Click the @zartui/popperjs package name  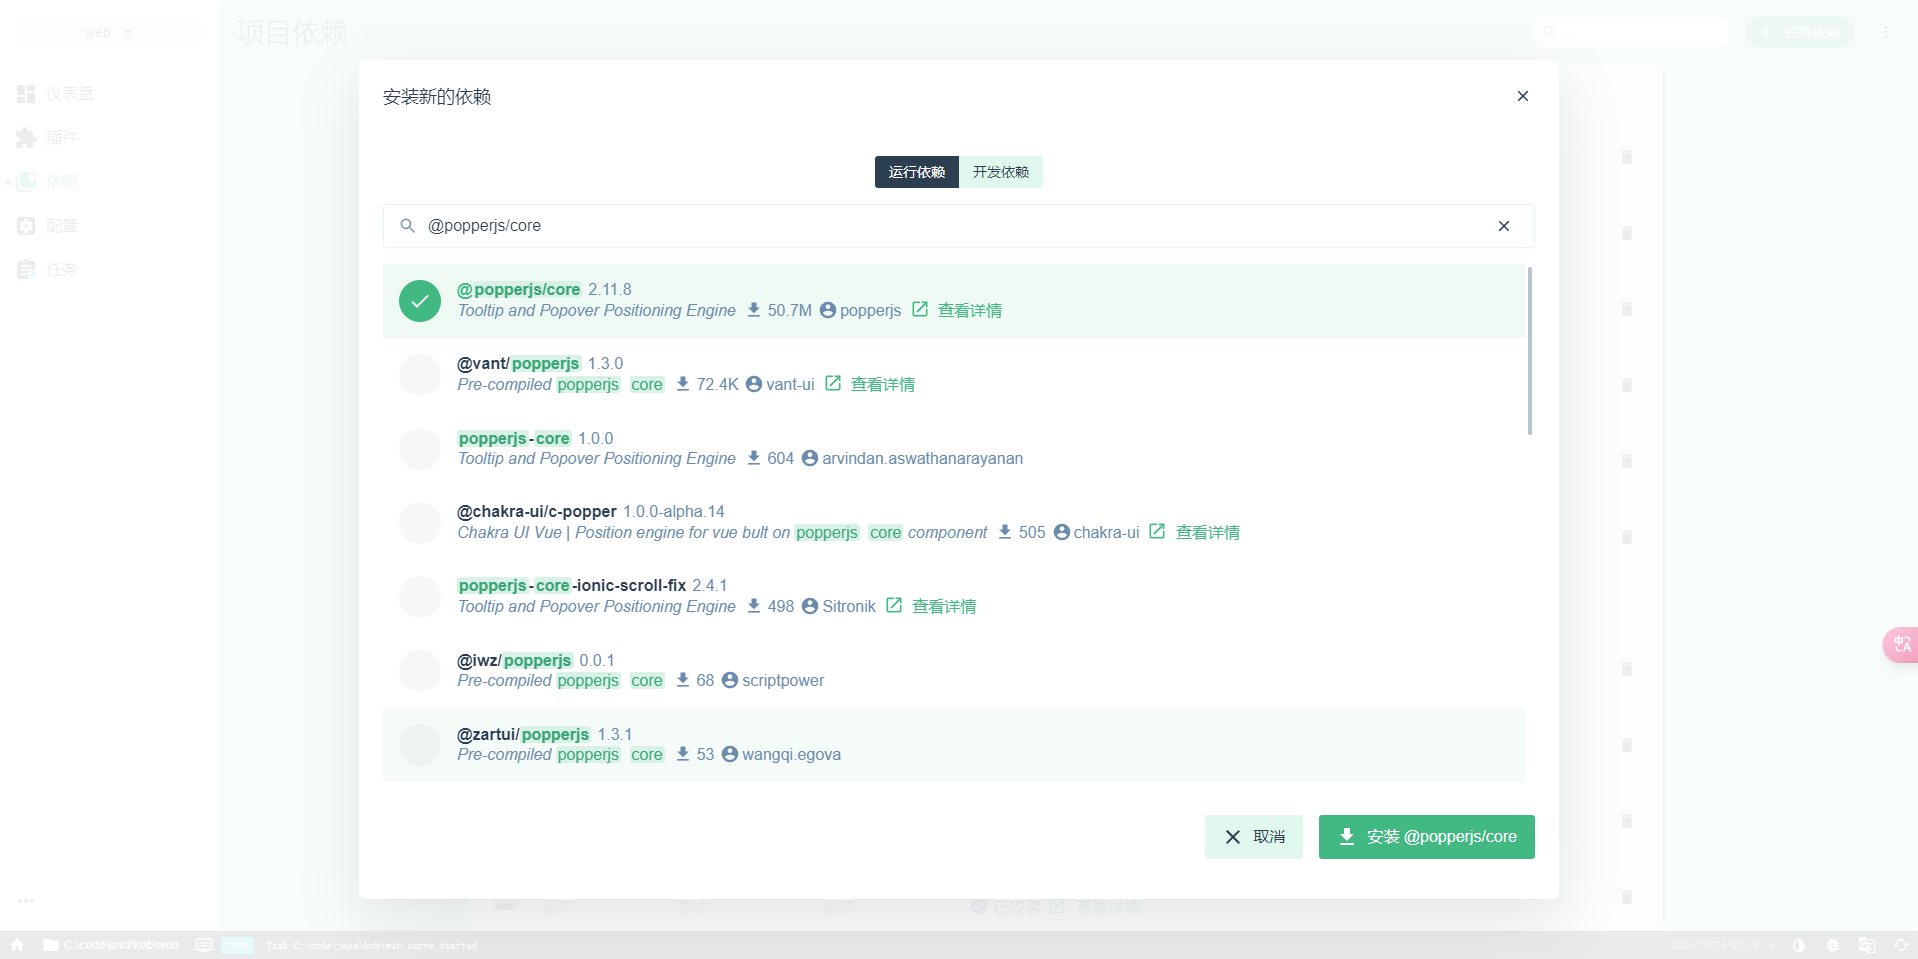point(524,734)
